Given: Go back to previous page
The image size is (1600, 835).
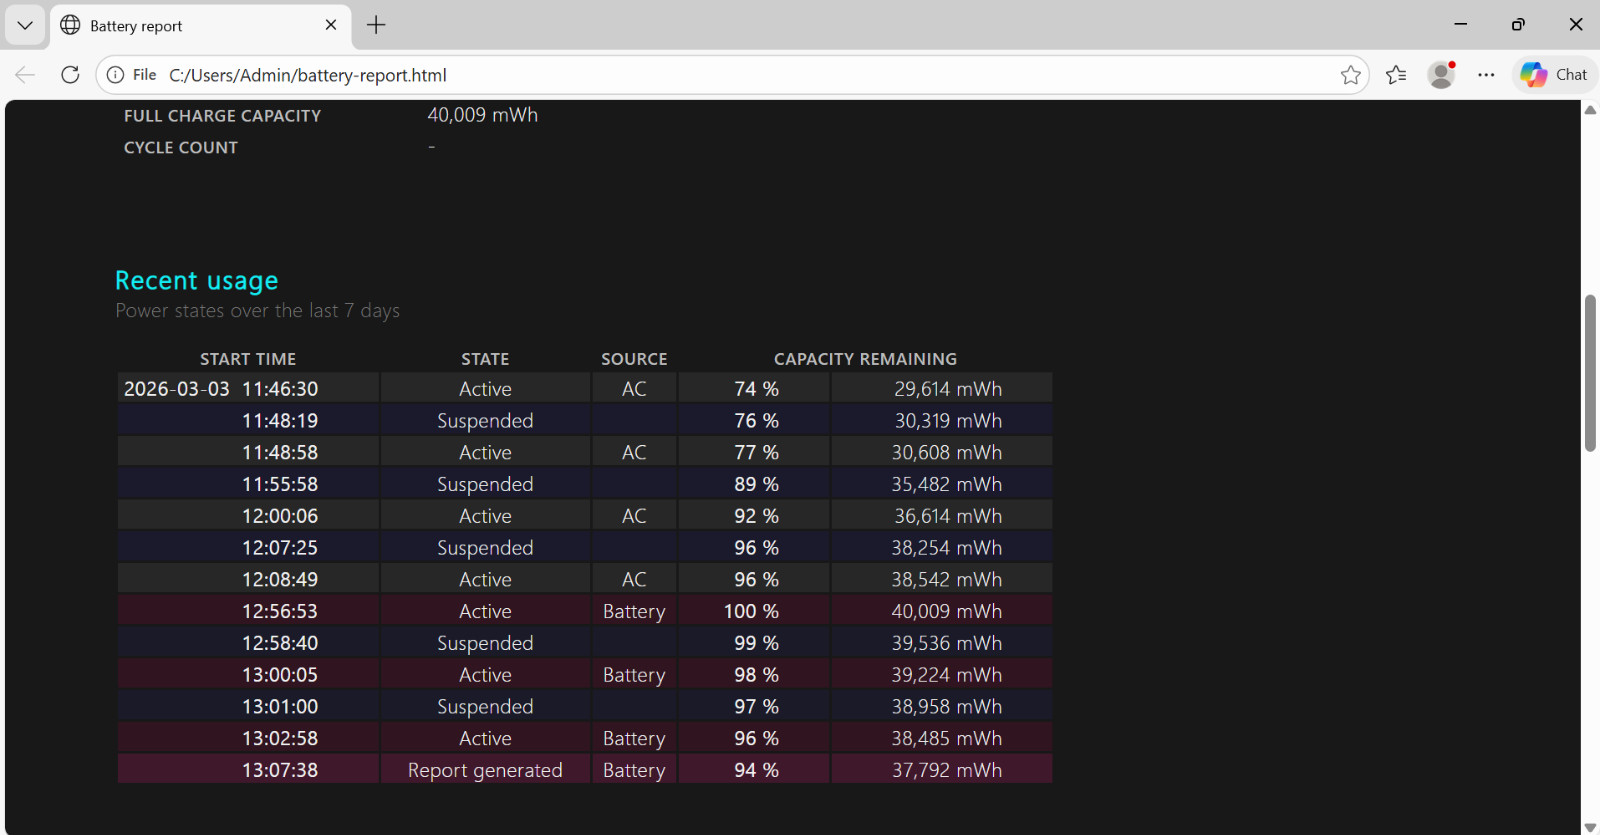Looking at the screenshot, I should [25, 75].
